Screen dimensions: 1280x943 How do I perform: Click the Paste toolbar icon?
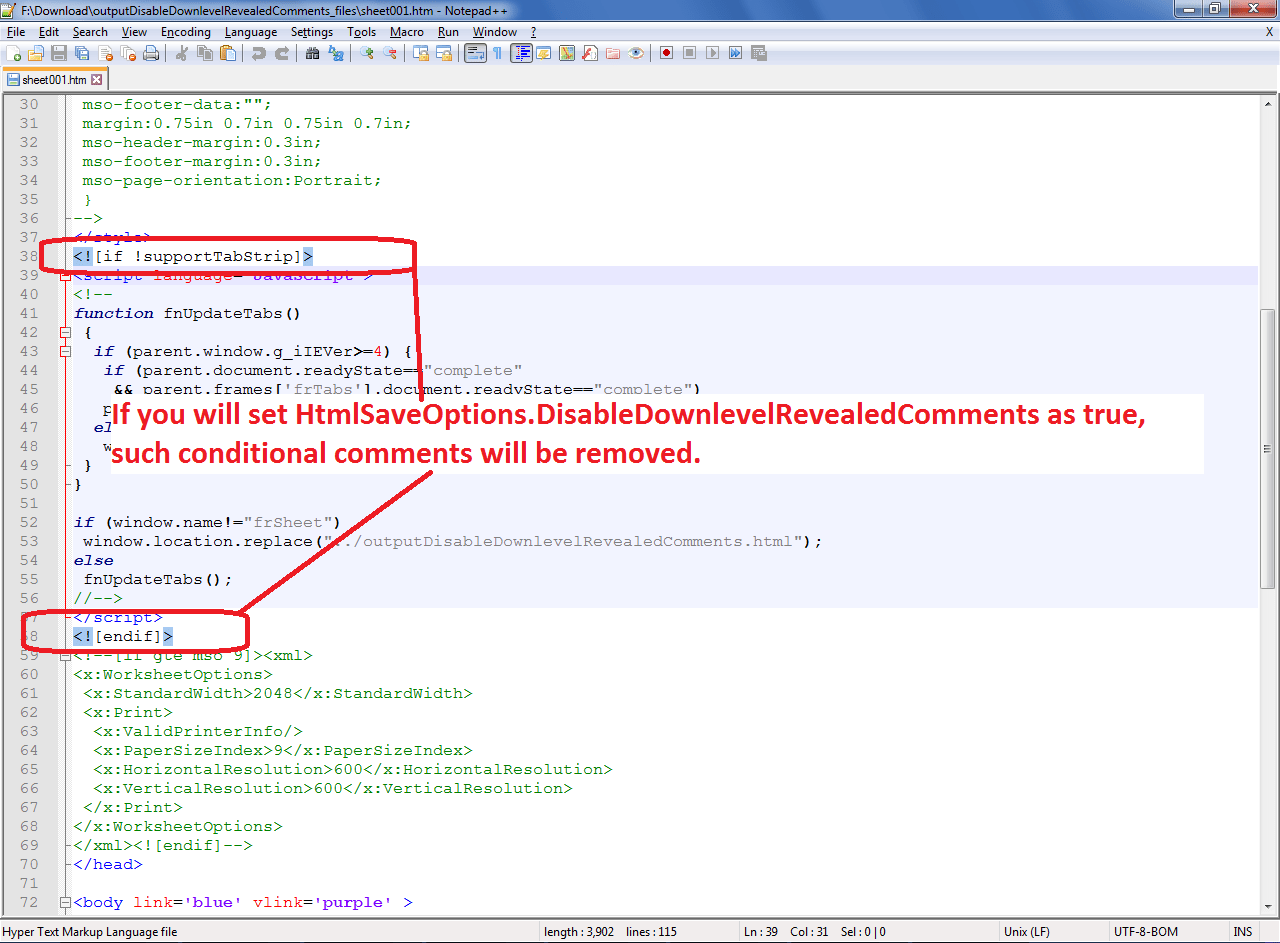pyautogui.click(x=227, y=53)
